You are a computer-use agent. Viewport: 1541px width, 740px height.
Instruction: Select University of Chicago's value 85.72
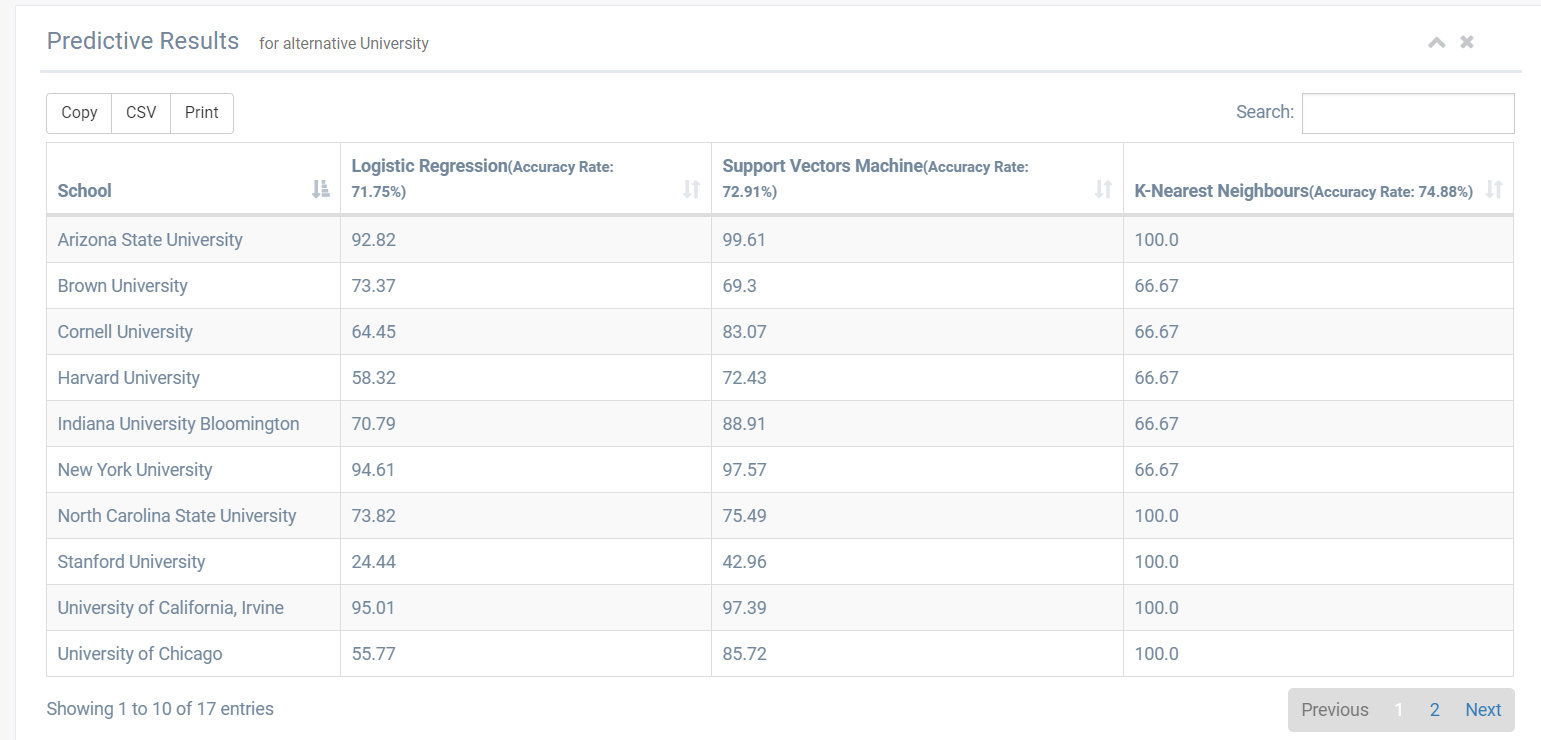coord(745,654)
